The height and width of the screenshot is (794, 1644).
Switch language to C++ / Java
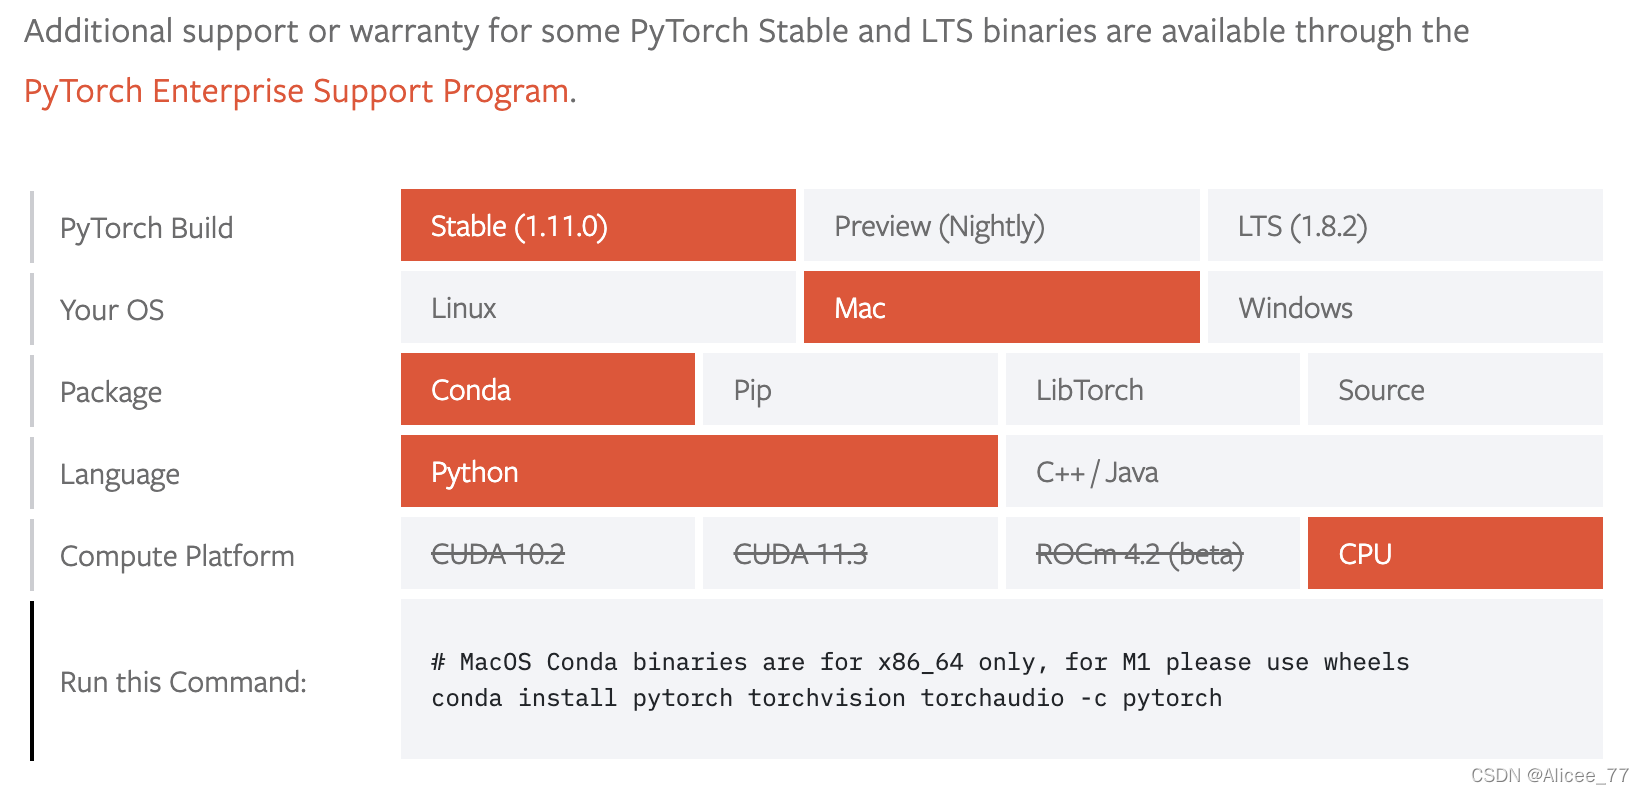(x=1302, y=472)
